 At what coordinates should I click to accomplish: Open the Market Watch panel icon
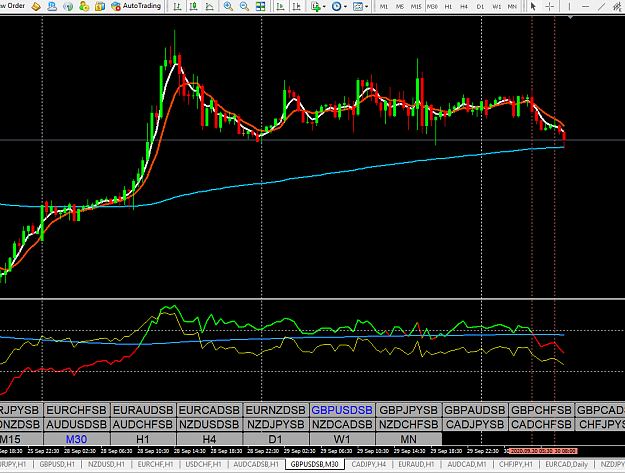(x=36, y=6)
